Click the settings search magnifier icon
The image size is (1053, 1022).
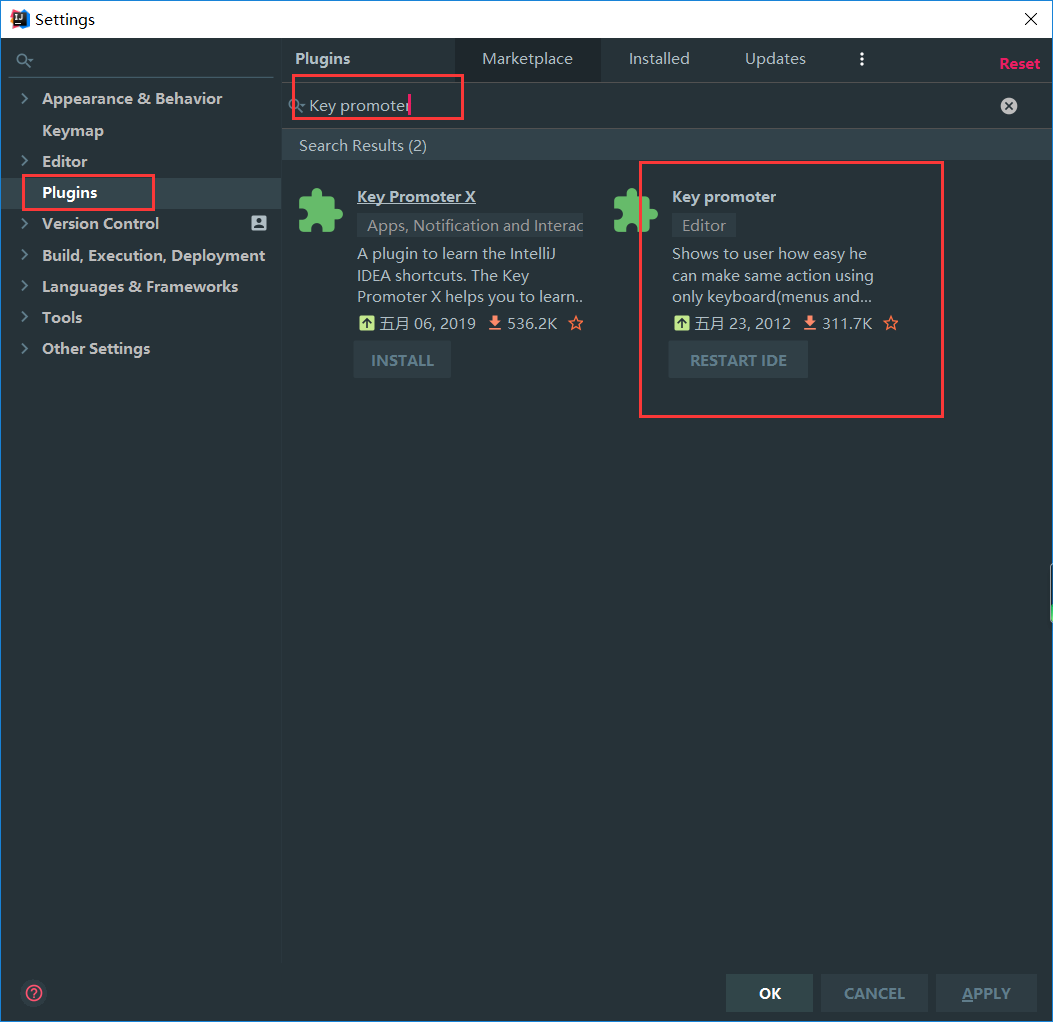click(24, 60)
